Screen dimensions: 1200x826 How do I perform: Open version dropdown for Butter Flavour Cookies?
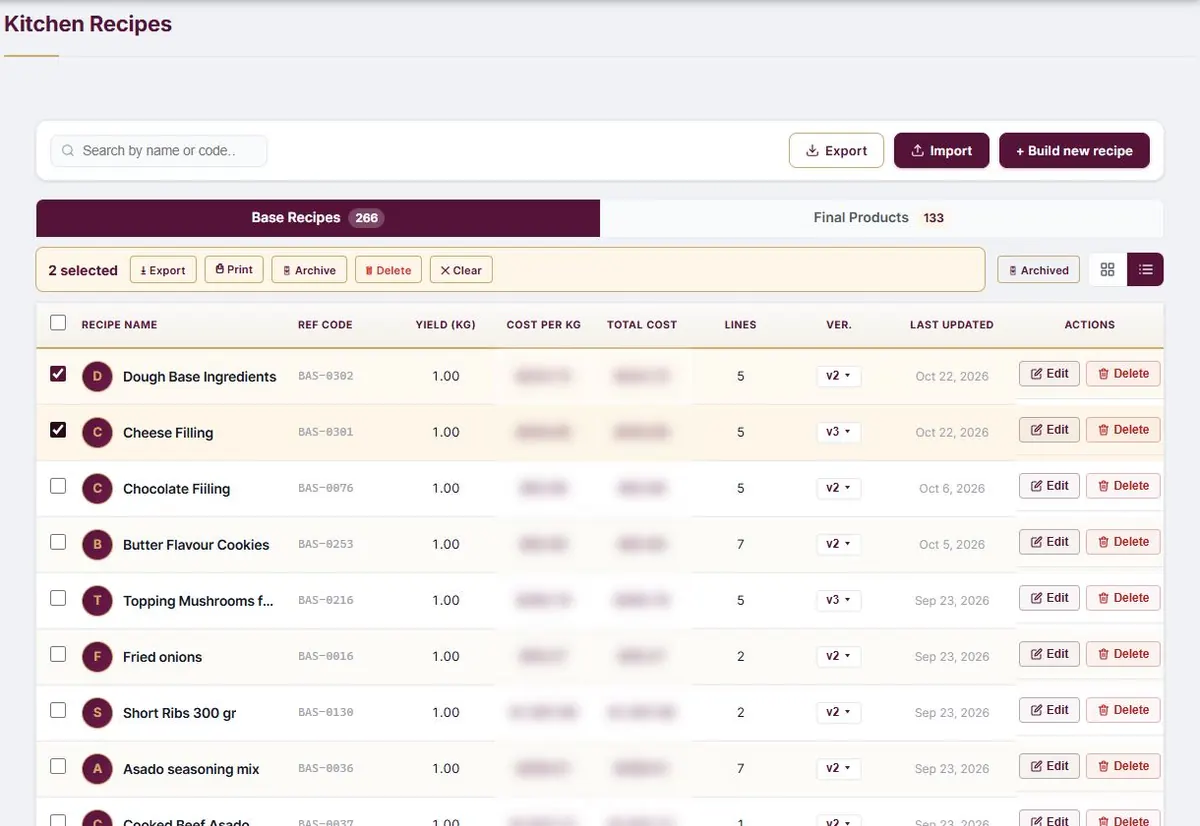coord(838,544)
